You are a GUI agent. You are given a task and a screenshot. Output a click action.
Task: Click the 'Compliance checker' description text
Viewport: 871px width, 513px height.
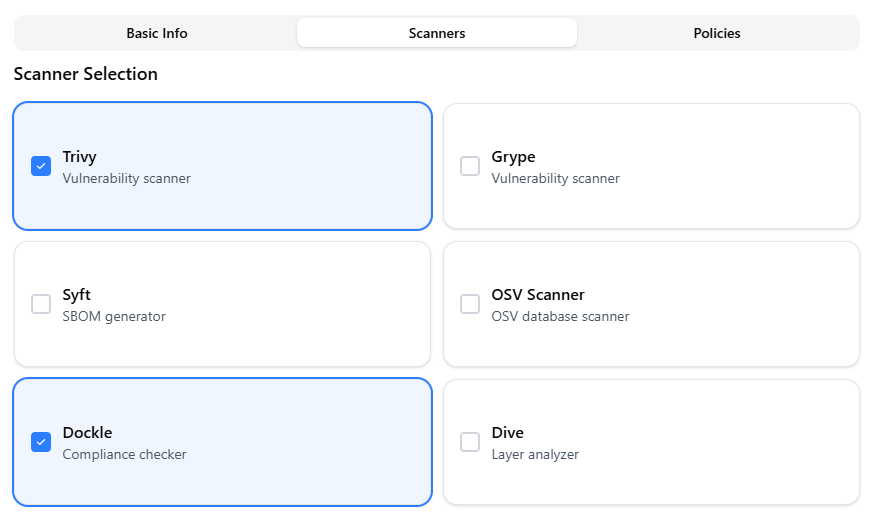click(x=124, y=454)
